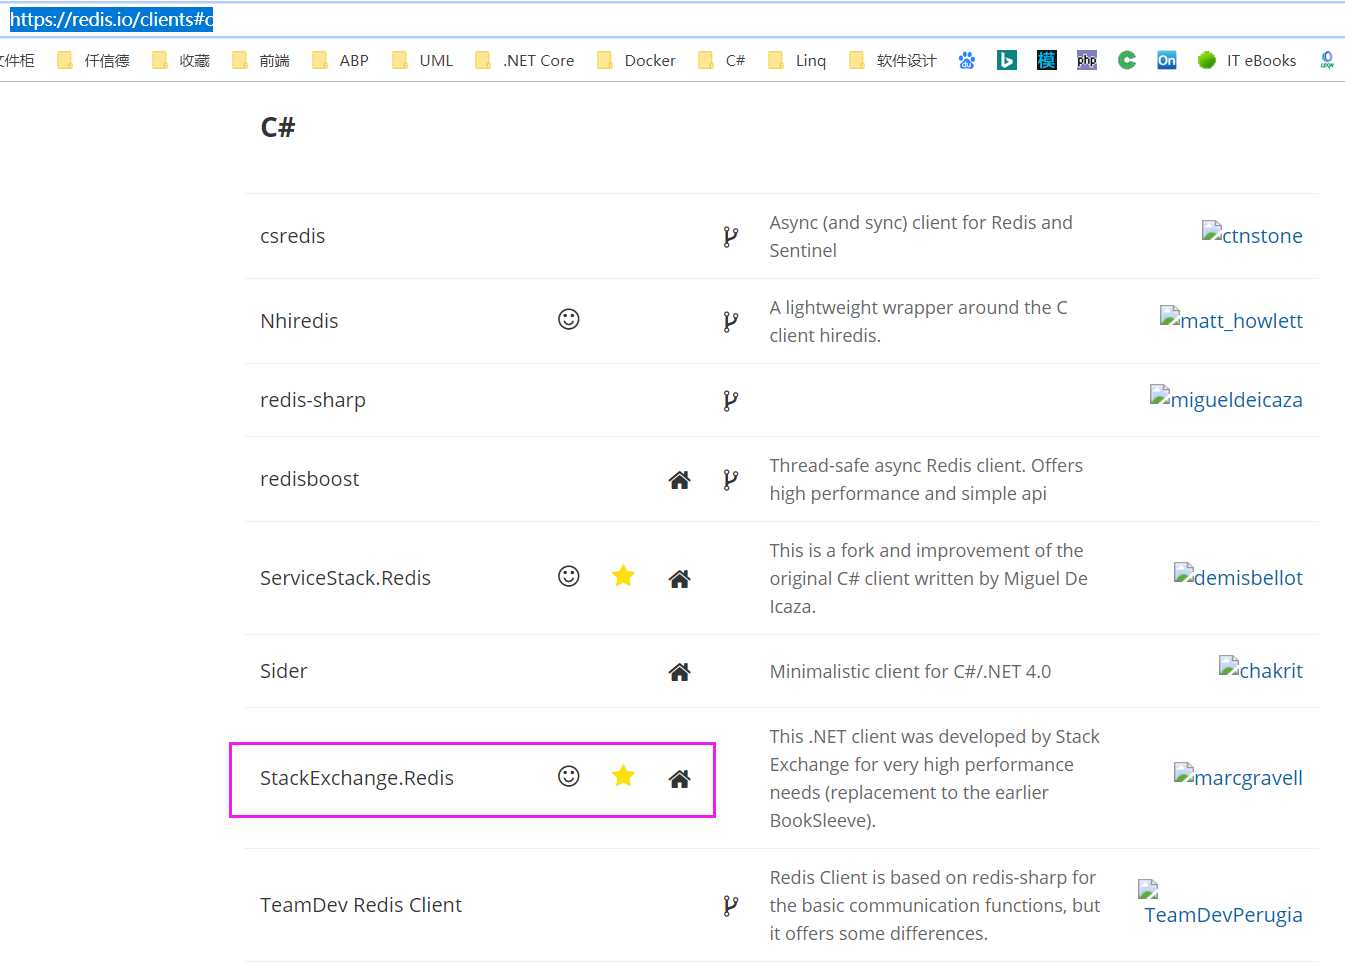This screenshot has width=1345, height=966.
Task: Click the C# section heading
Action: [277, 127]
